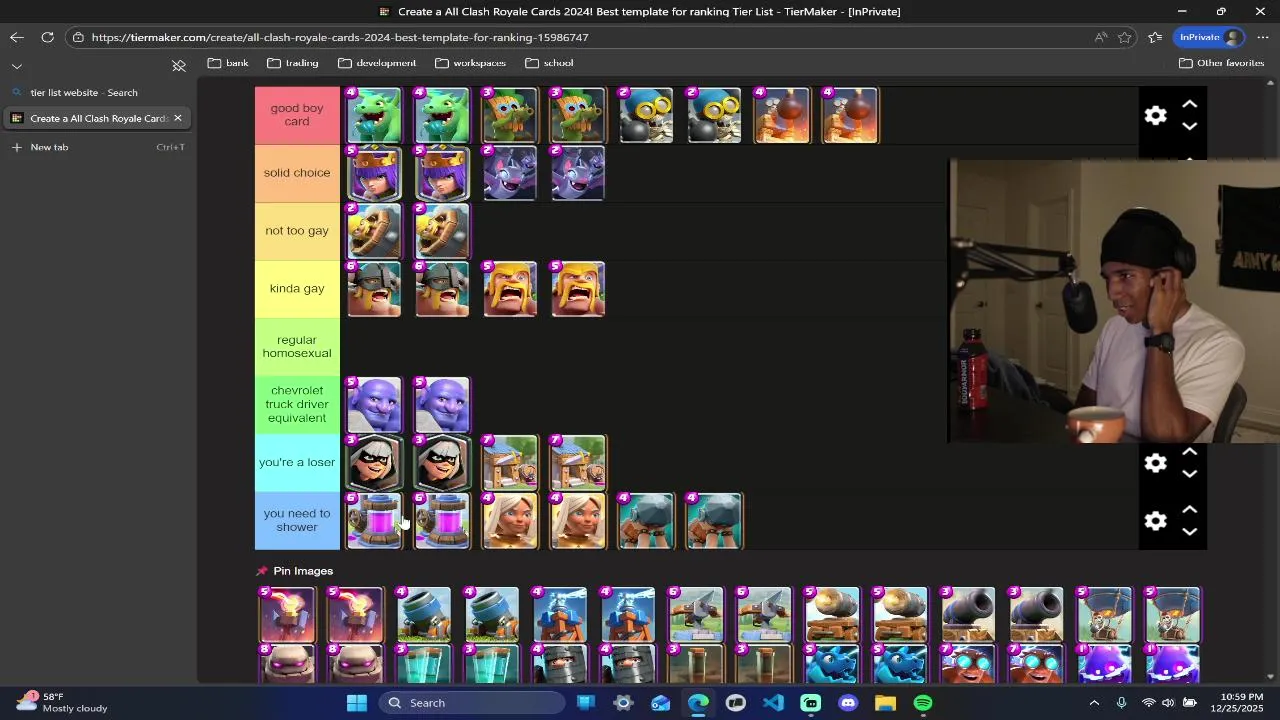Open File Explorer from the taskbar
The height and width of the screenshot is (720, 1280).
tap(885, 703)
